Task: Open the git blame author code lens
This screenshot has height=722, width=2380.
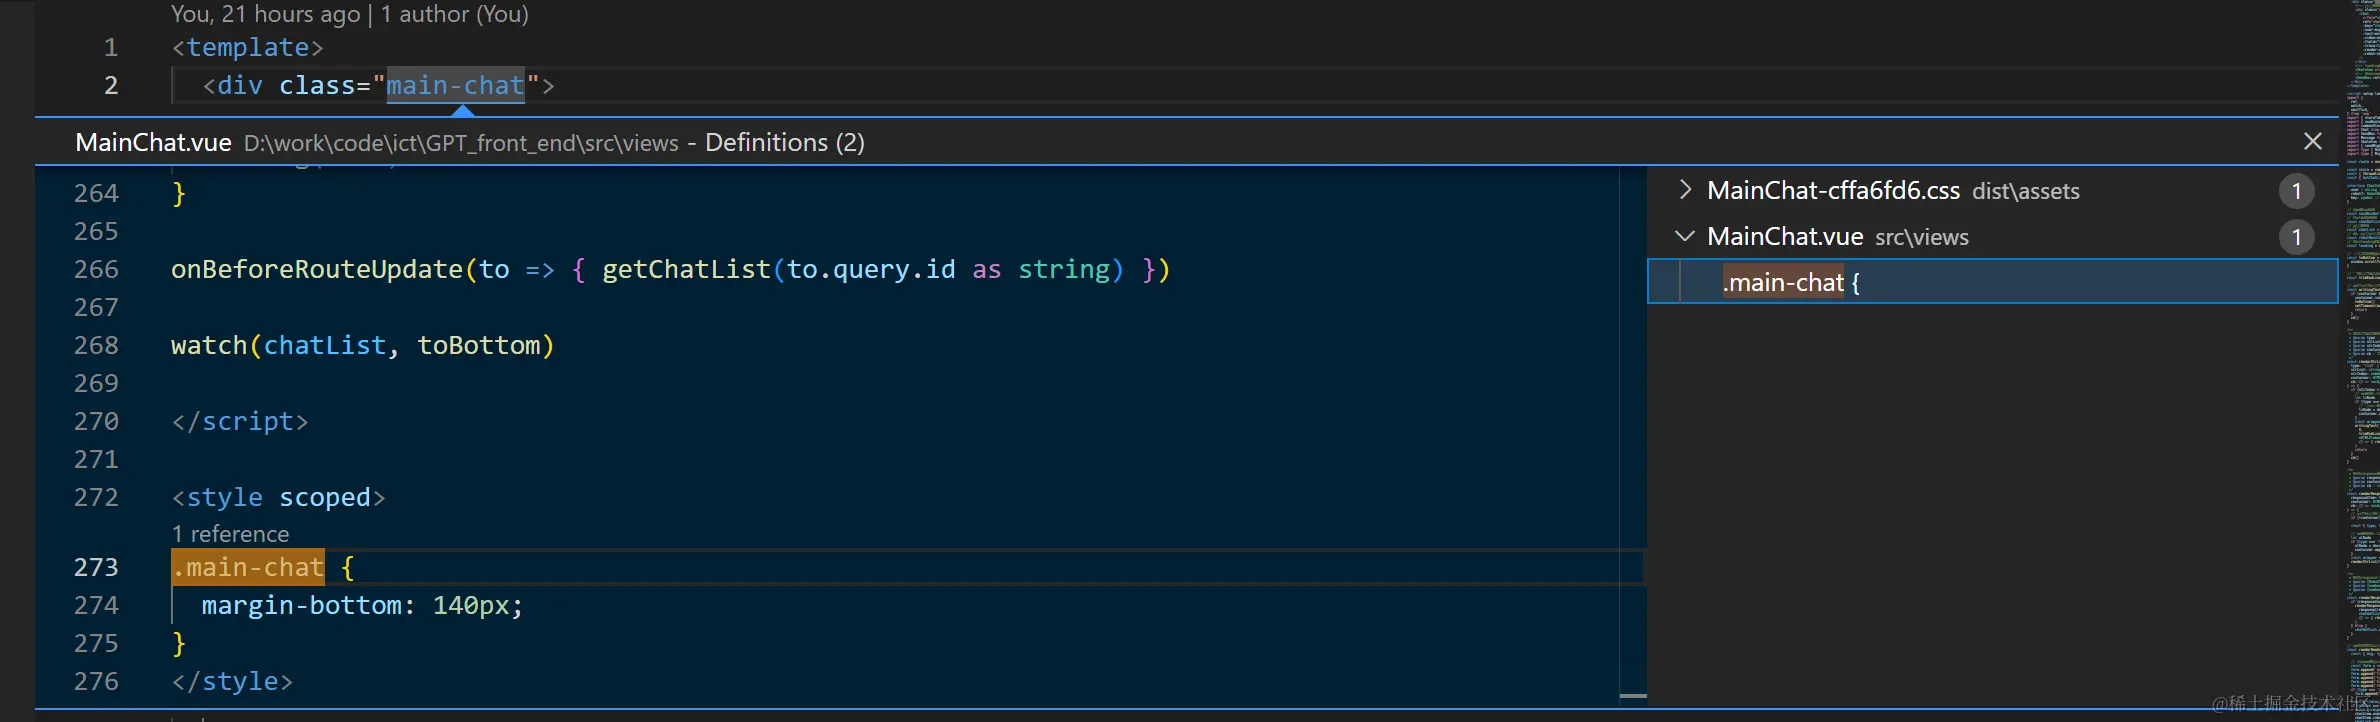Action: pyautogui.click(x=349, y=14)
